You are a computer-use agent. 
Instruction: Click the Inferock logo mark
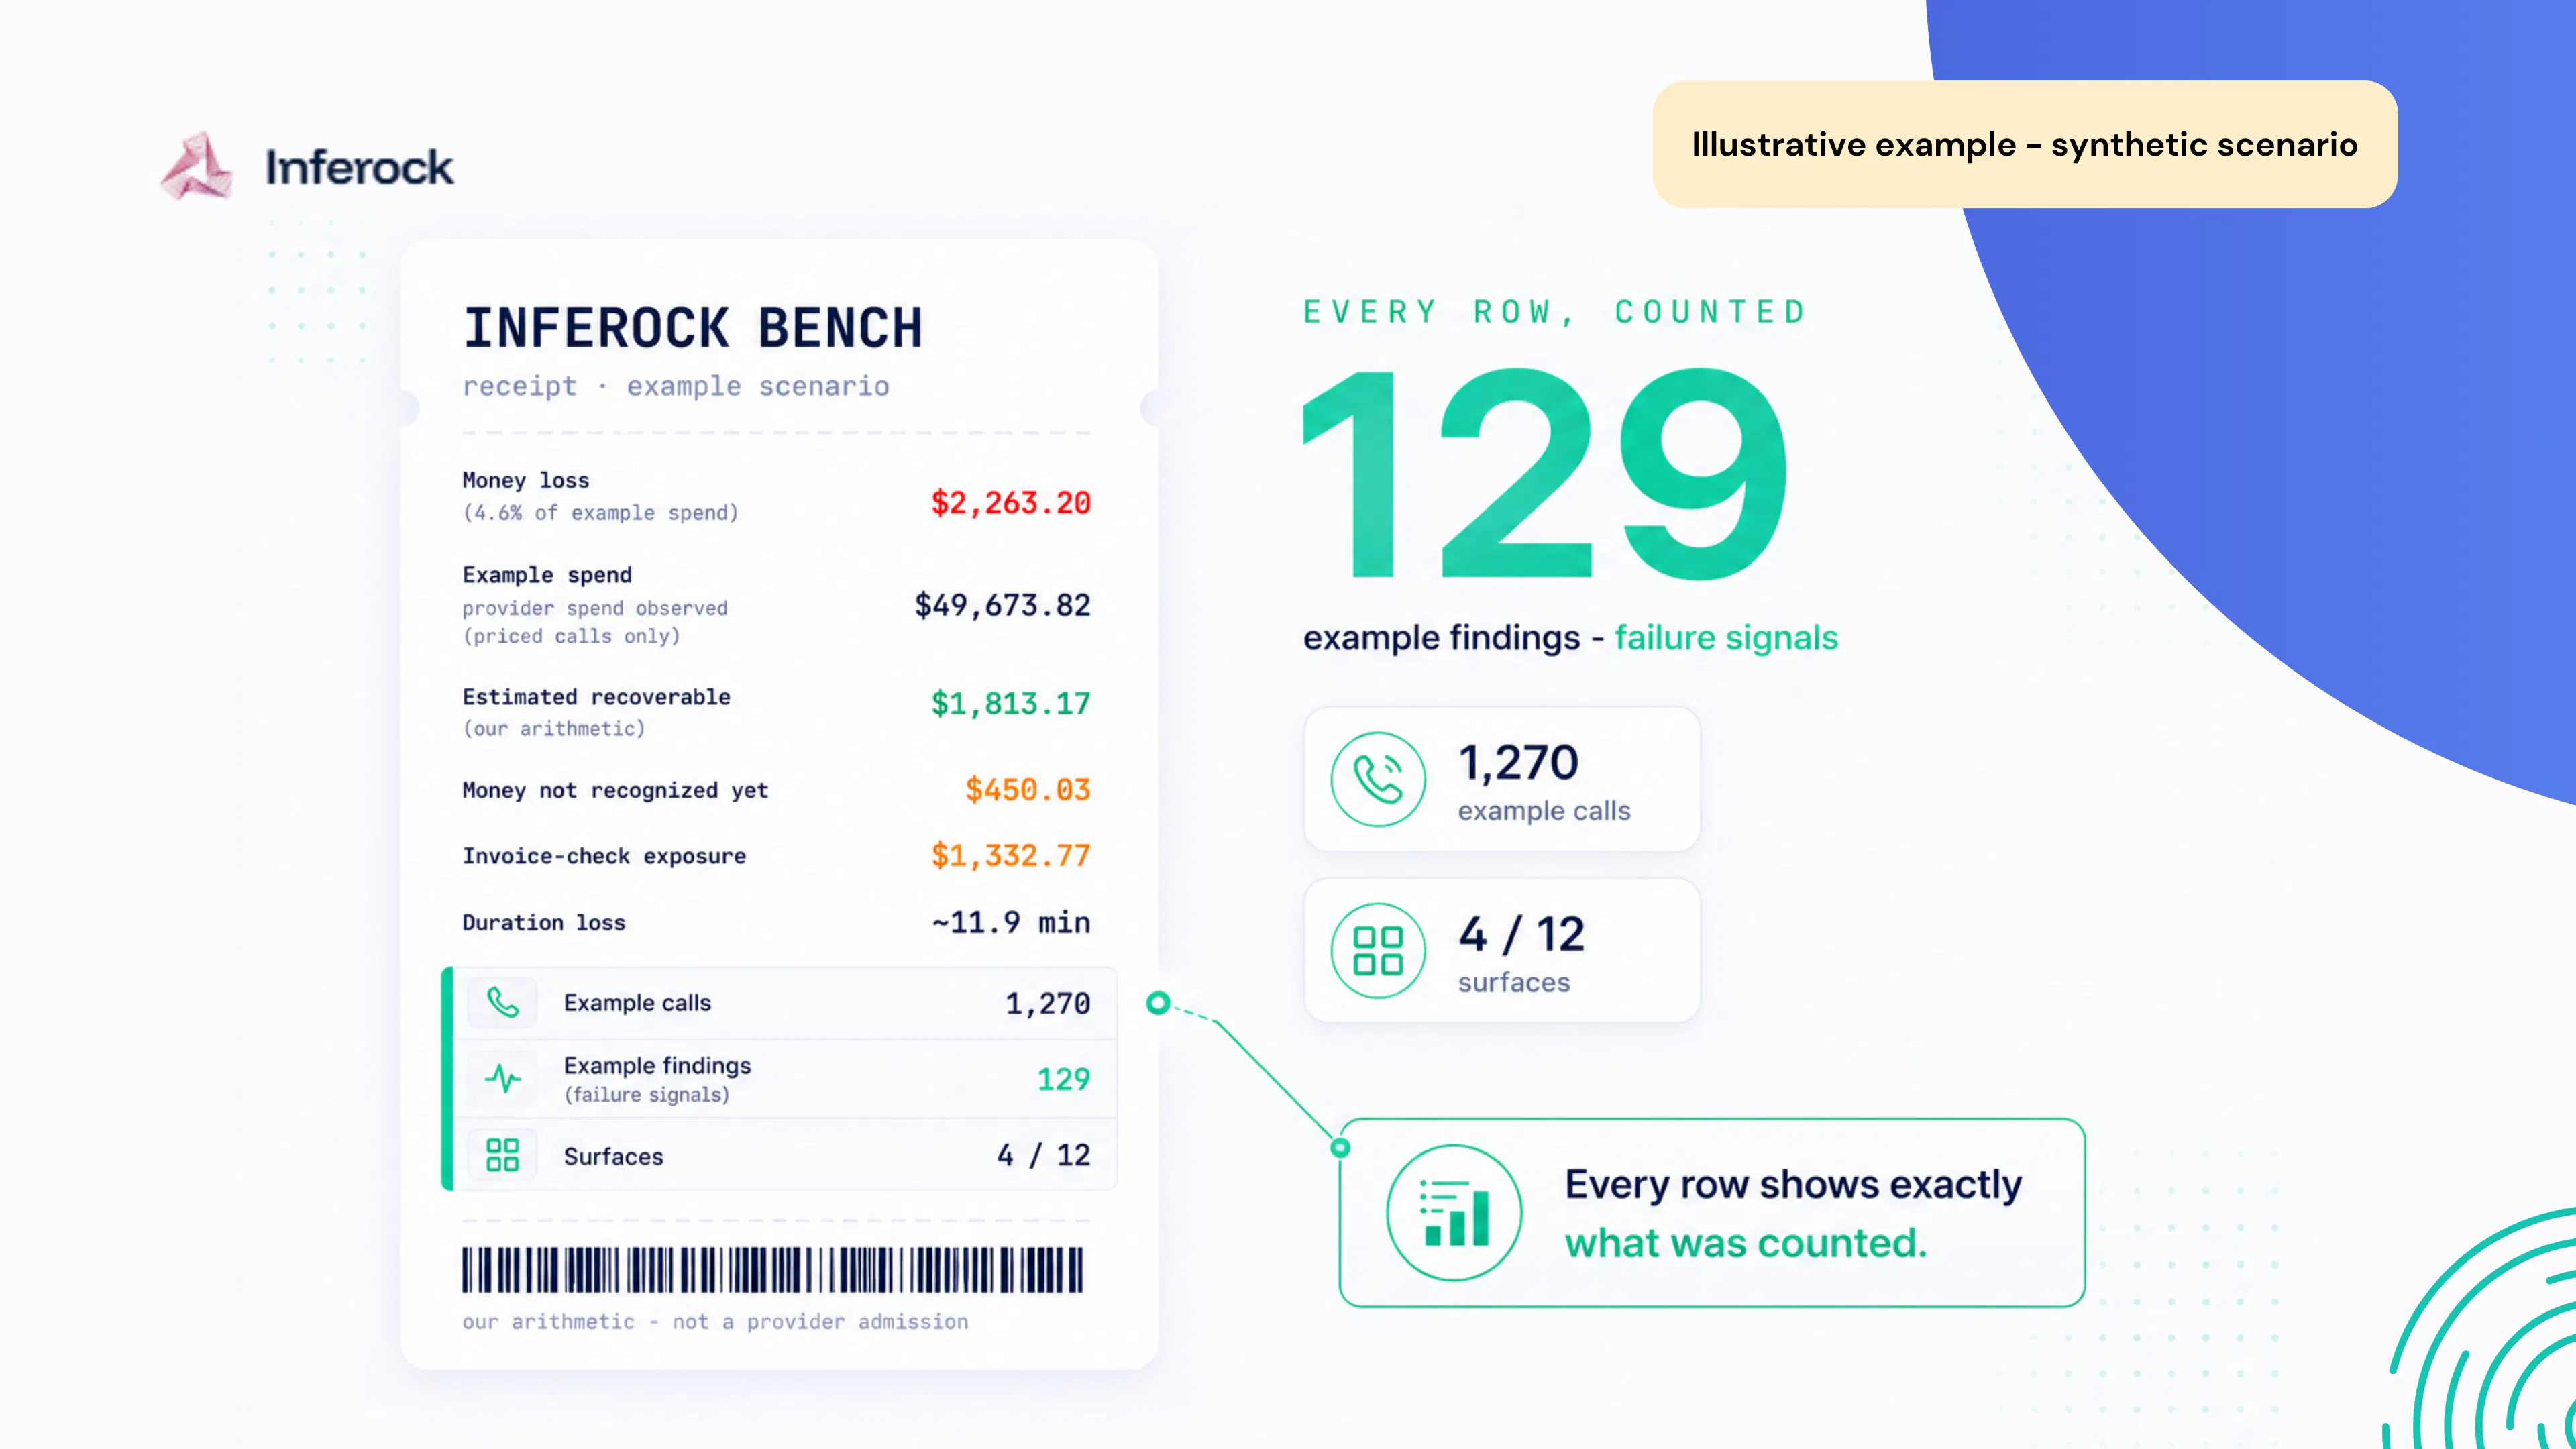[198, 166]
